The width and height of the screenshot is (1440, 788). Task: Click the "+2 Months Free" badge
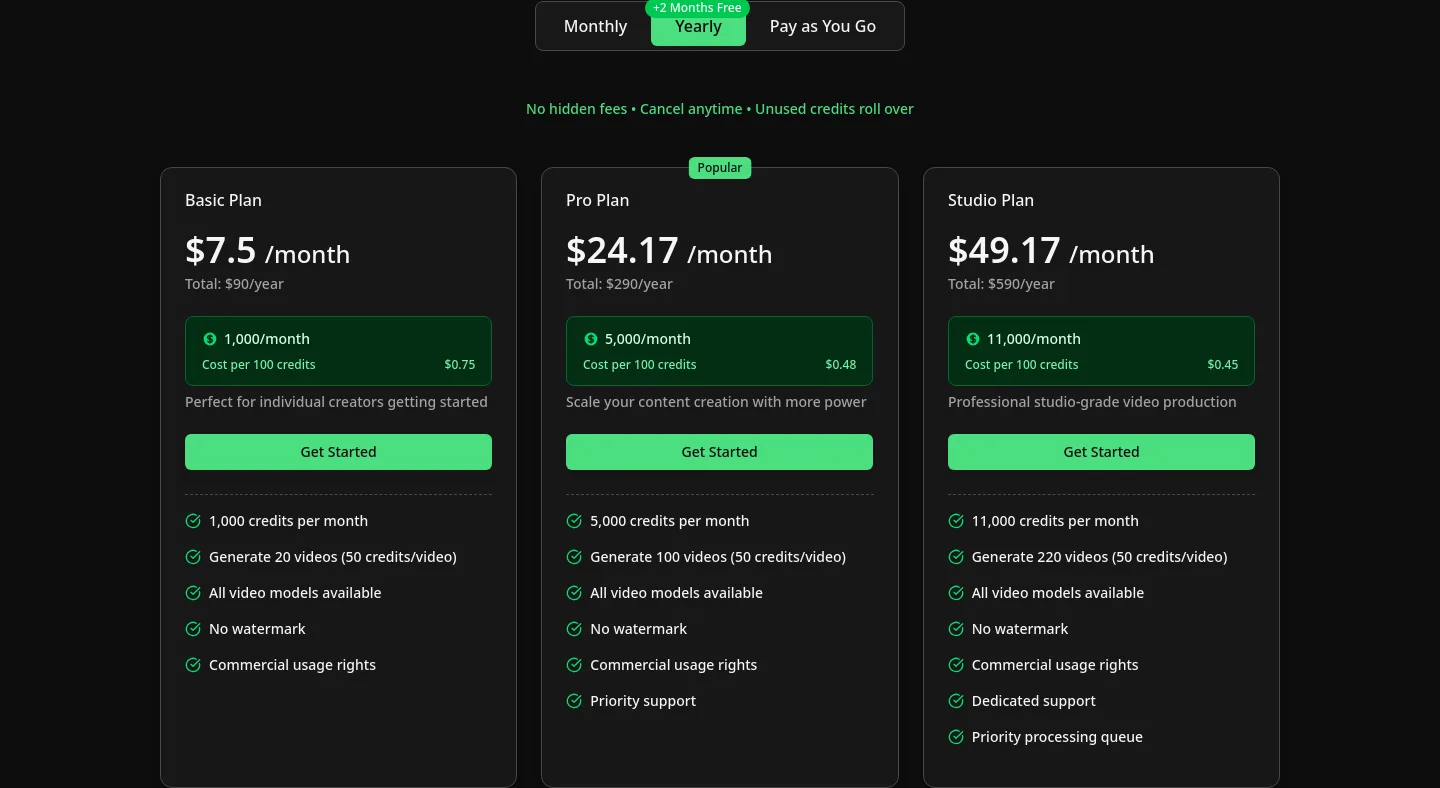pyautogui.click(x=698, y=8)
